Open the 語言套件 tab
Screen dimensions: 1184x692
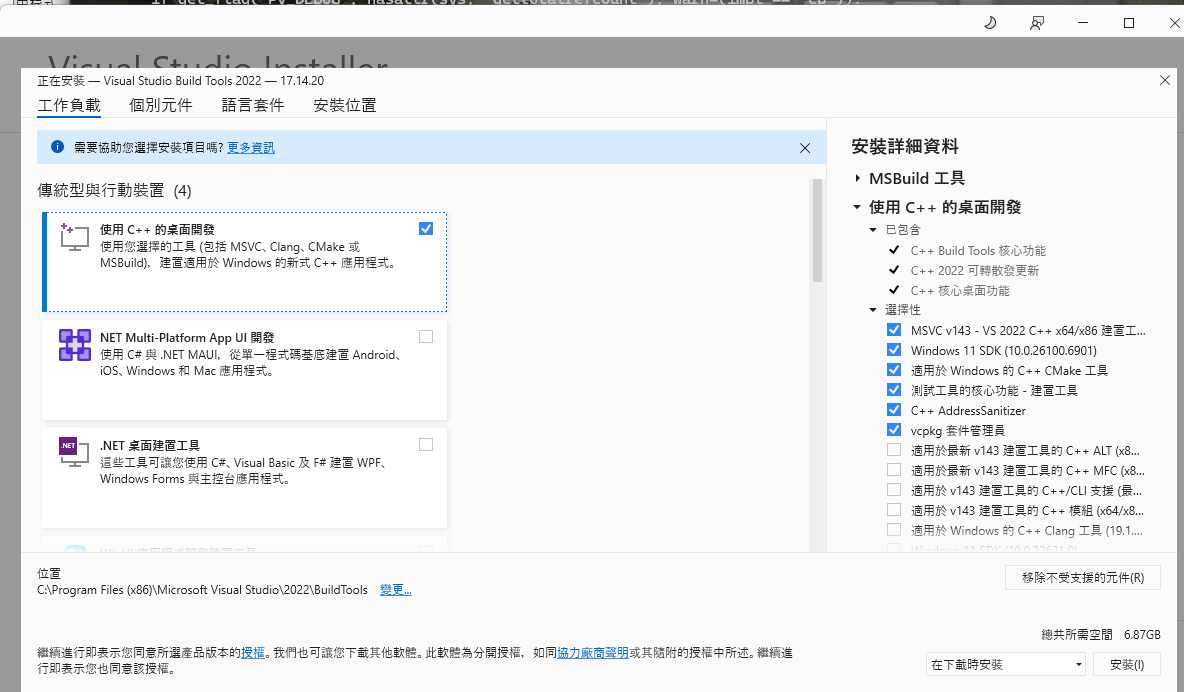(x=253, y=105)
